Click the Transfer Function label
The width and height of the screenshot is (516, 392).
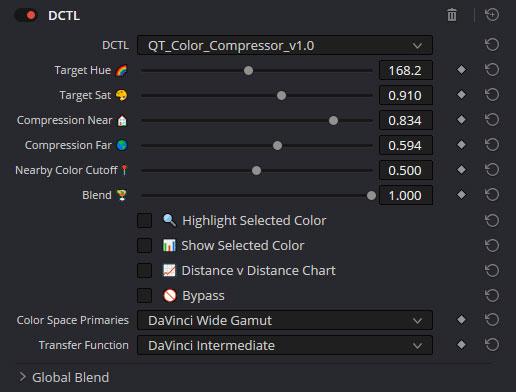click(x=84, y=345)
